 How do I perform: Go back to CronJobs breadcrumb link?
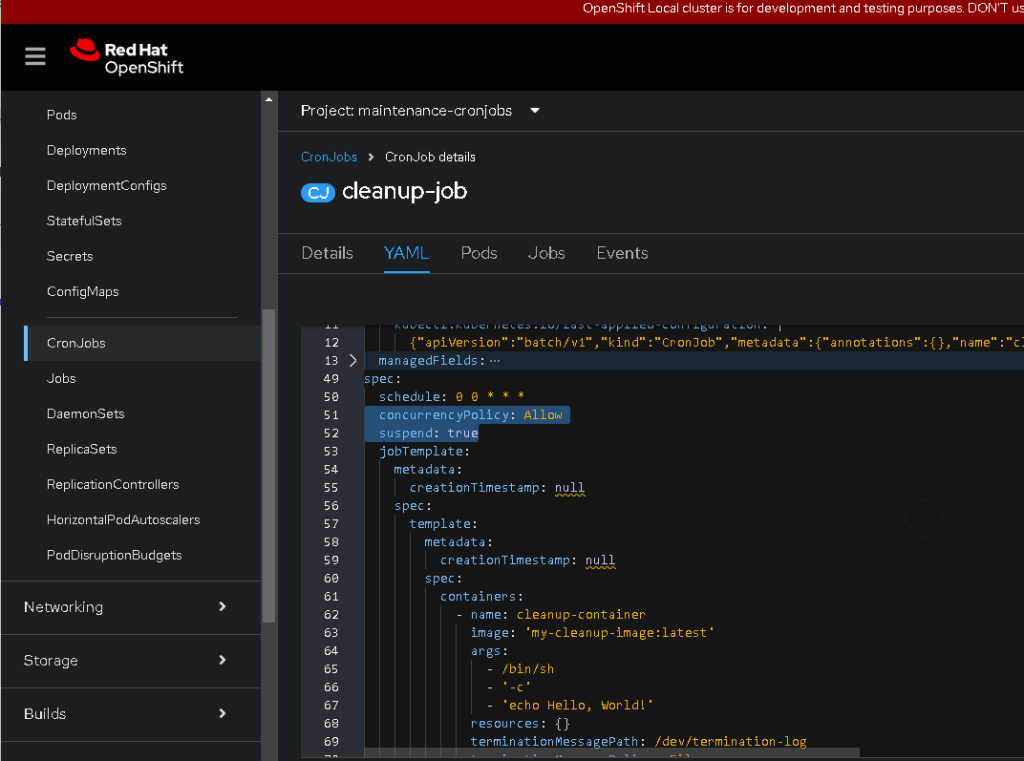[328, 157]
